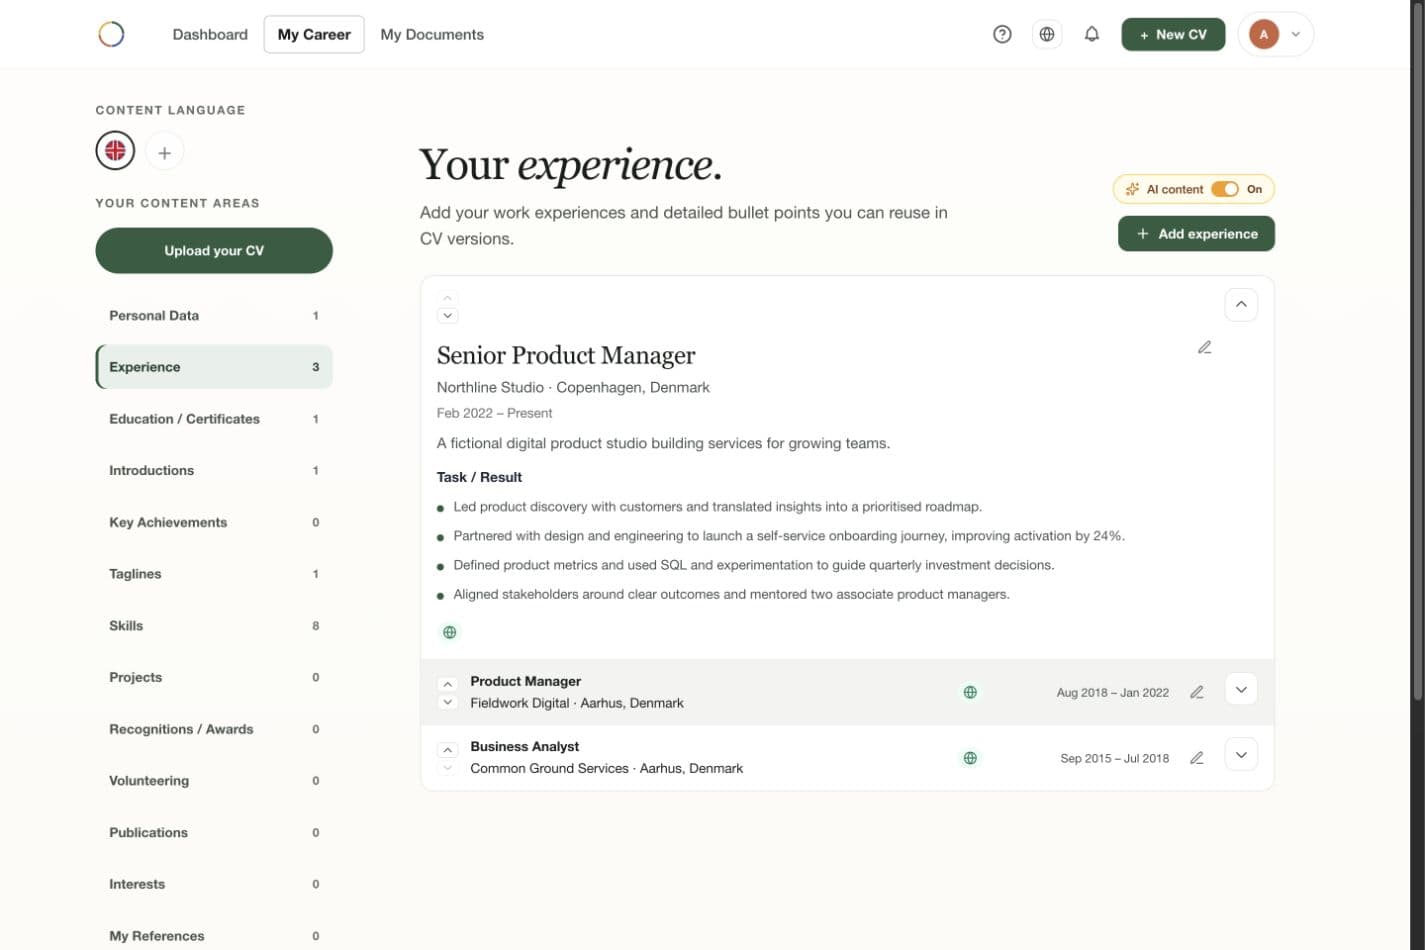Image resolution: width=1425 pixels, height=950 pixels.
Task: Click the app logo in the header
Action: (x=111, y=34)
